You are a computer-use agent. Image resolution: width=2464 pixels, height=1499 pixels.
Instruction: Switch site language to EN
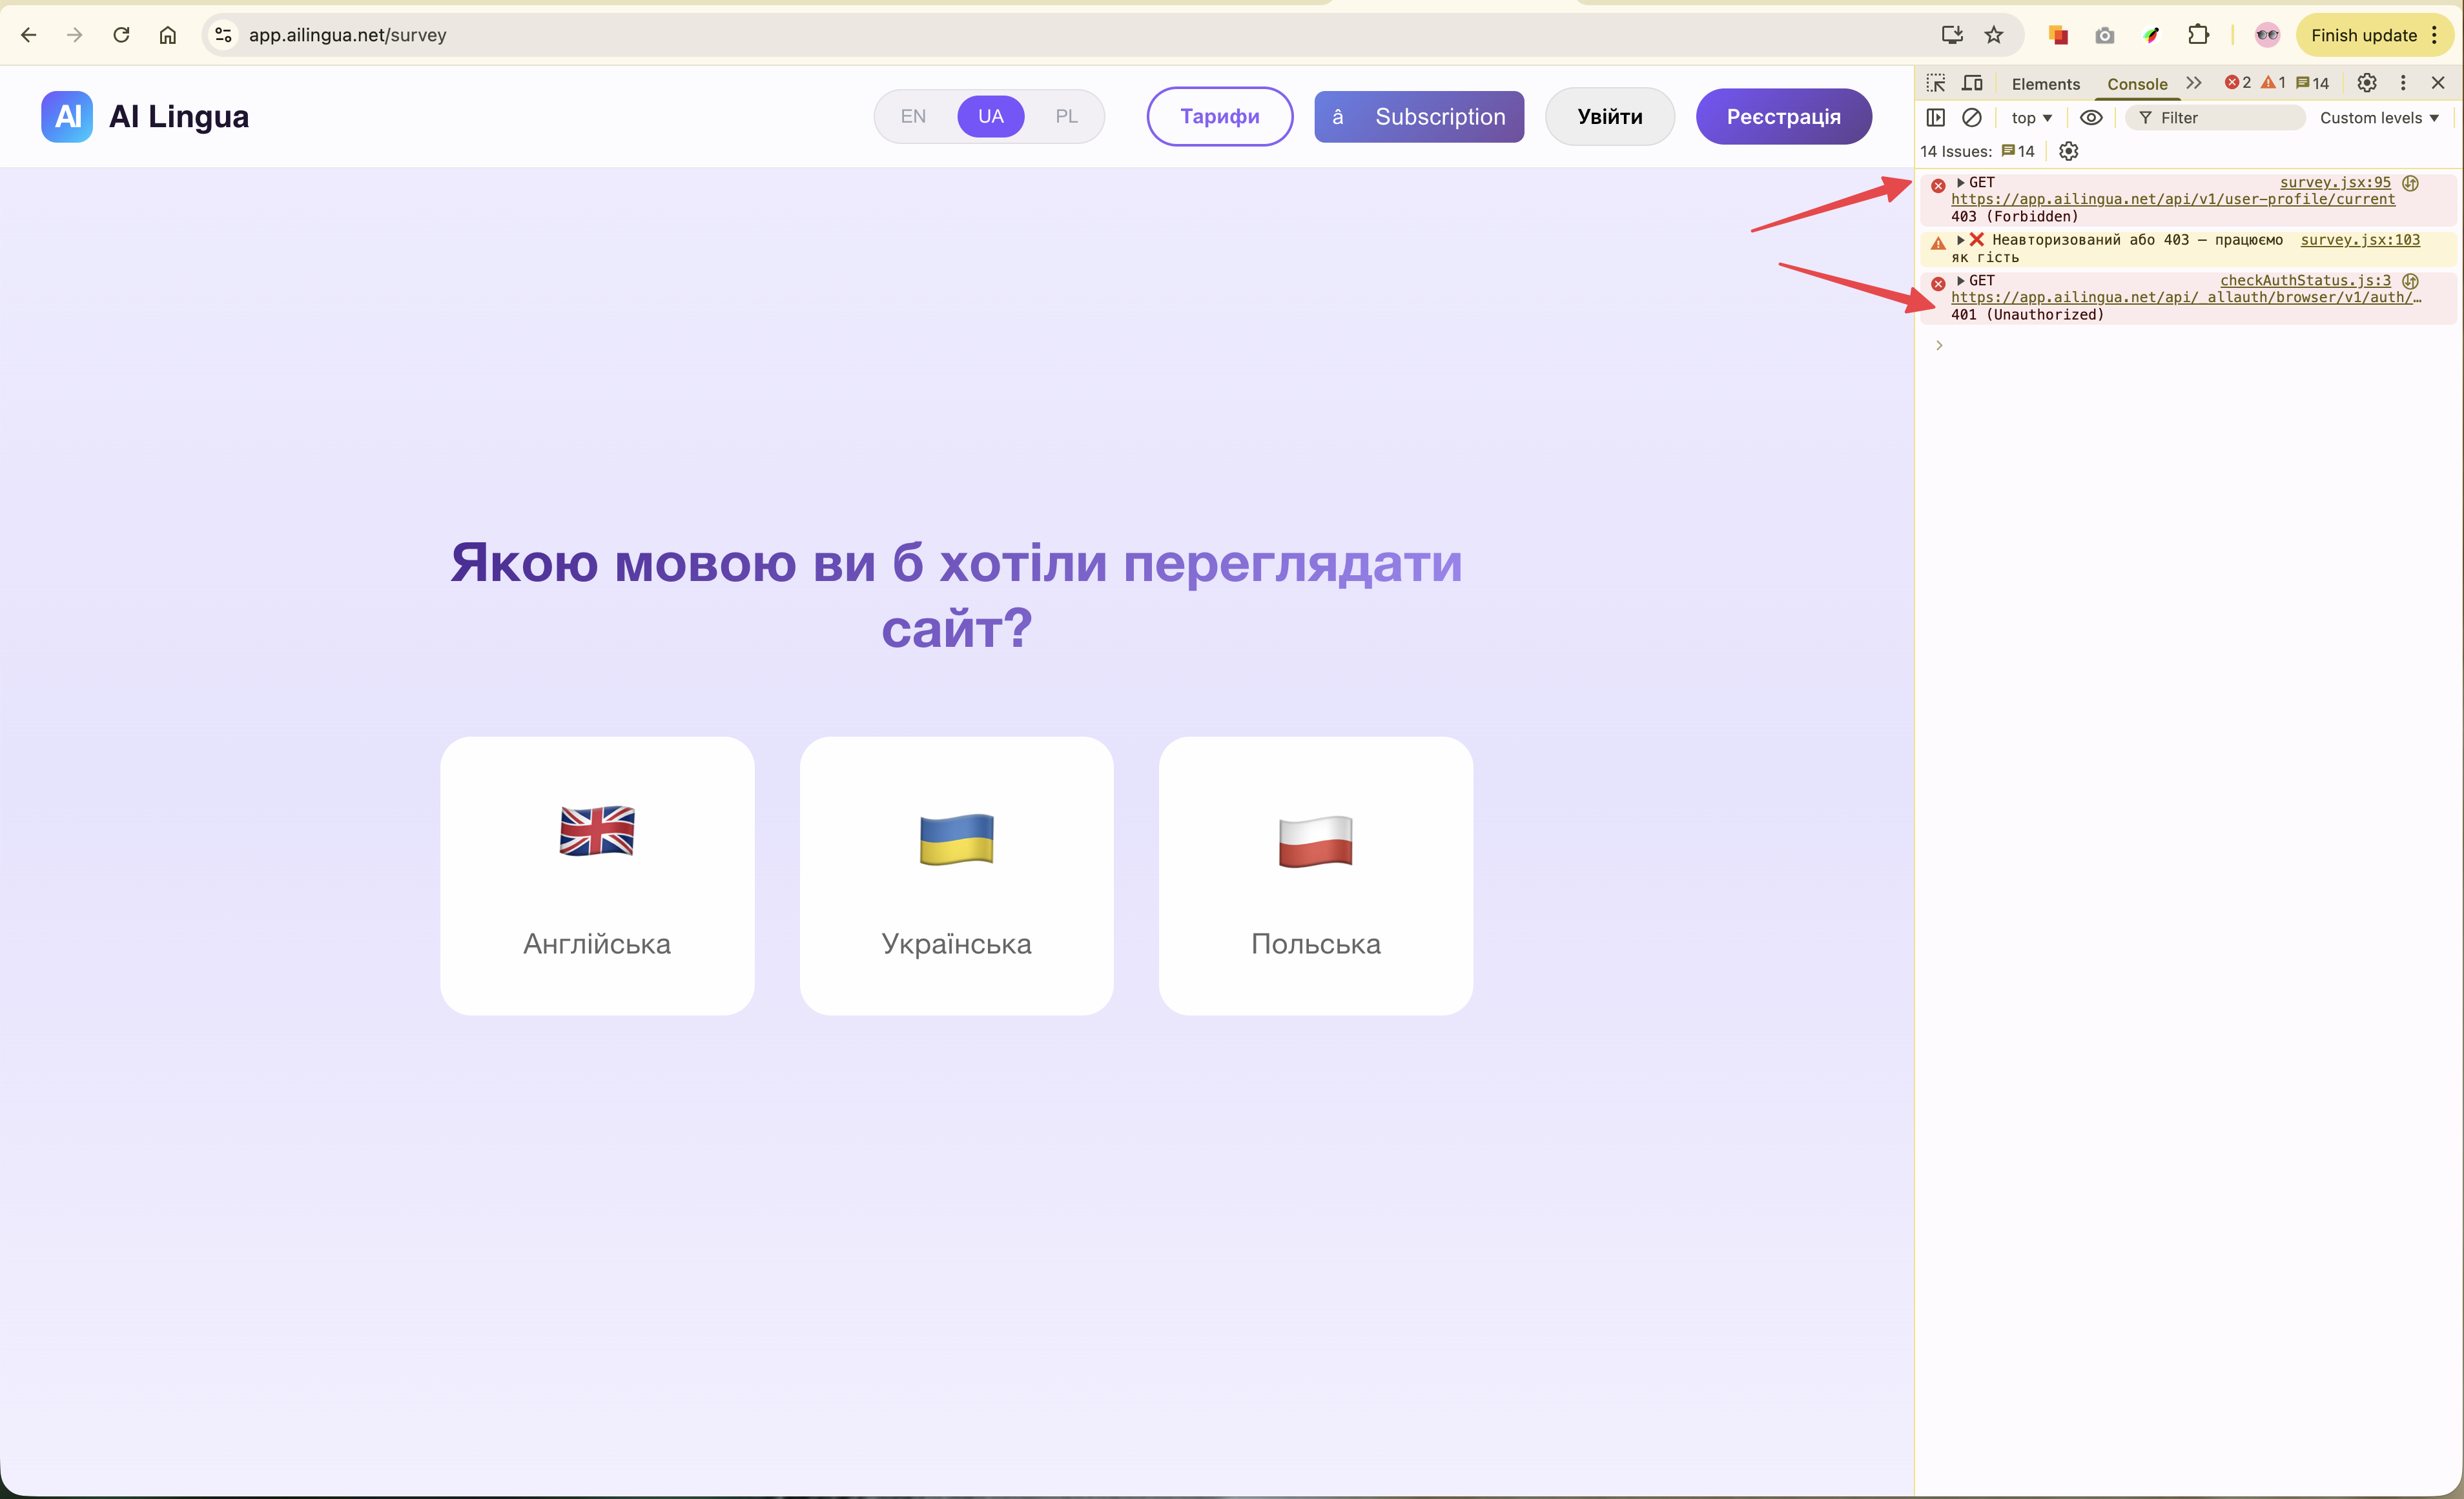tap(913, 116)
